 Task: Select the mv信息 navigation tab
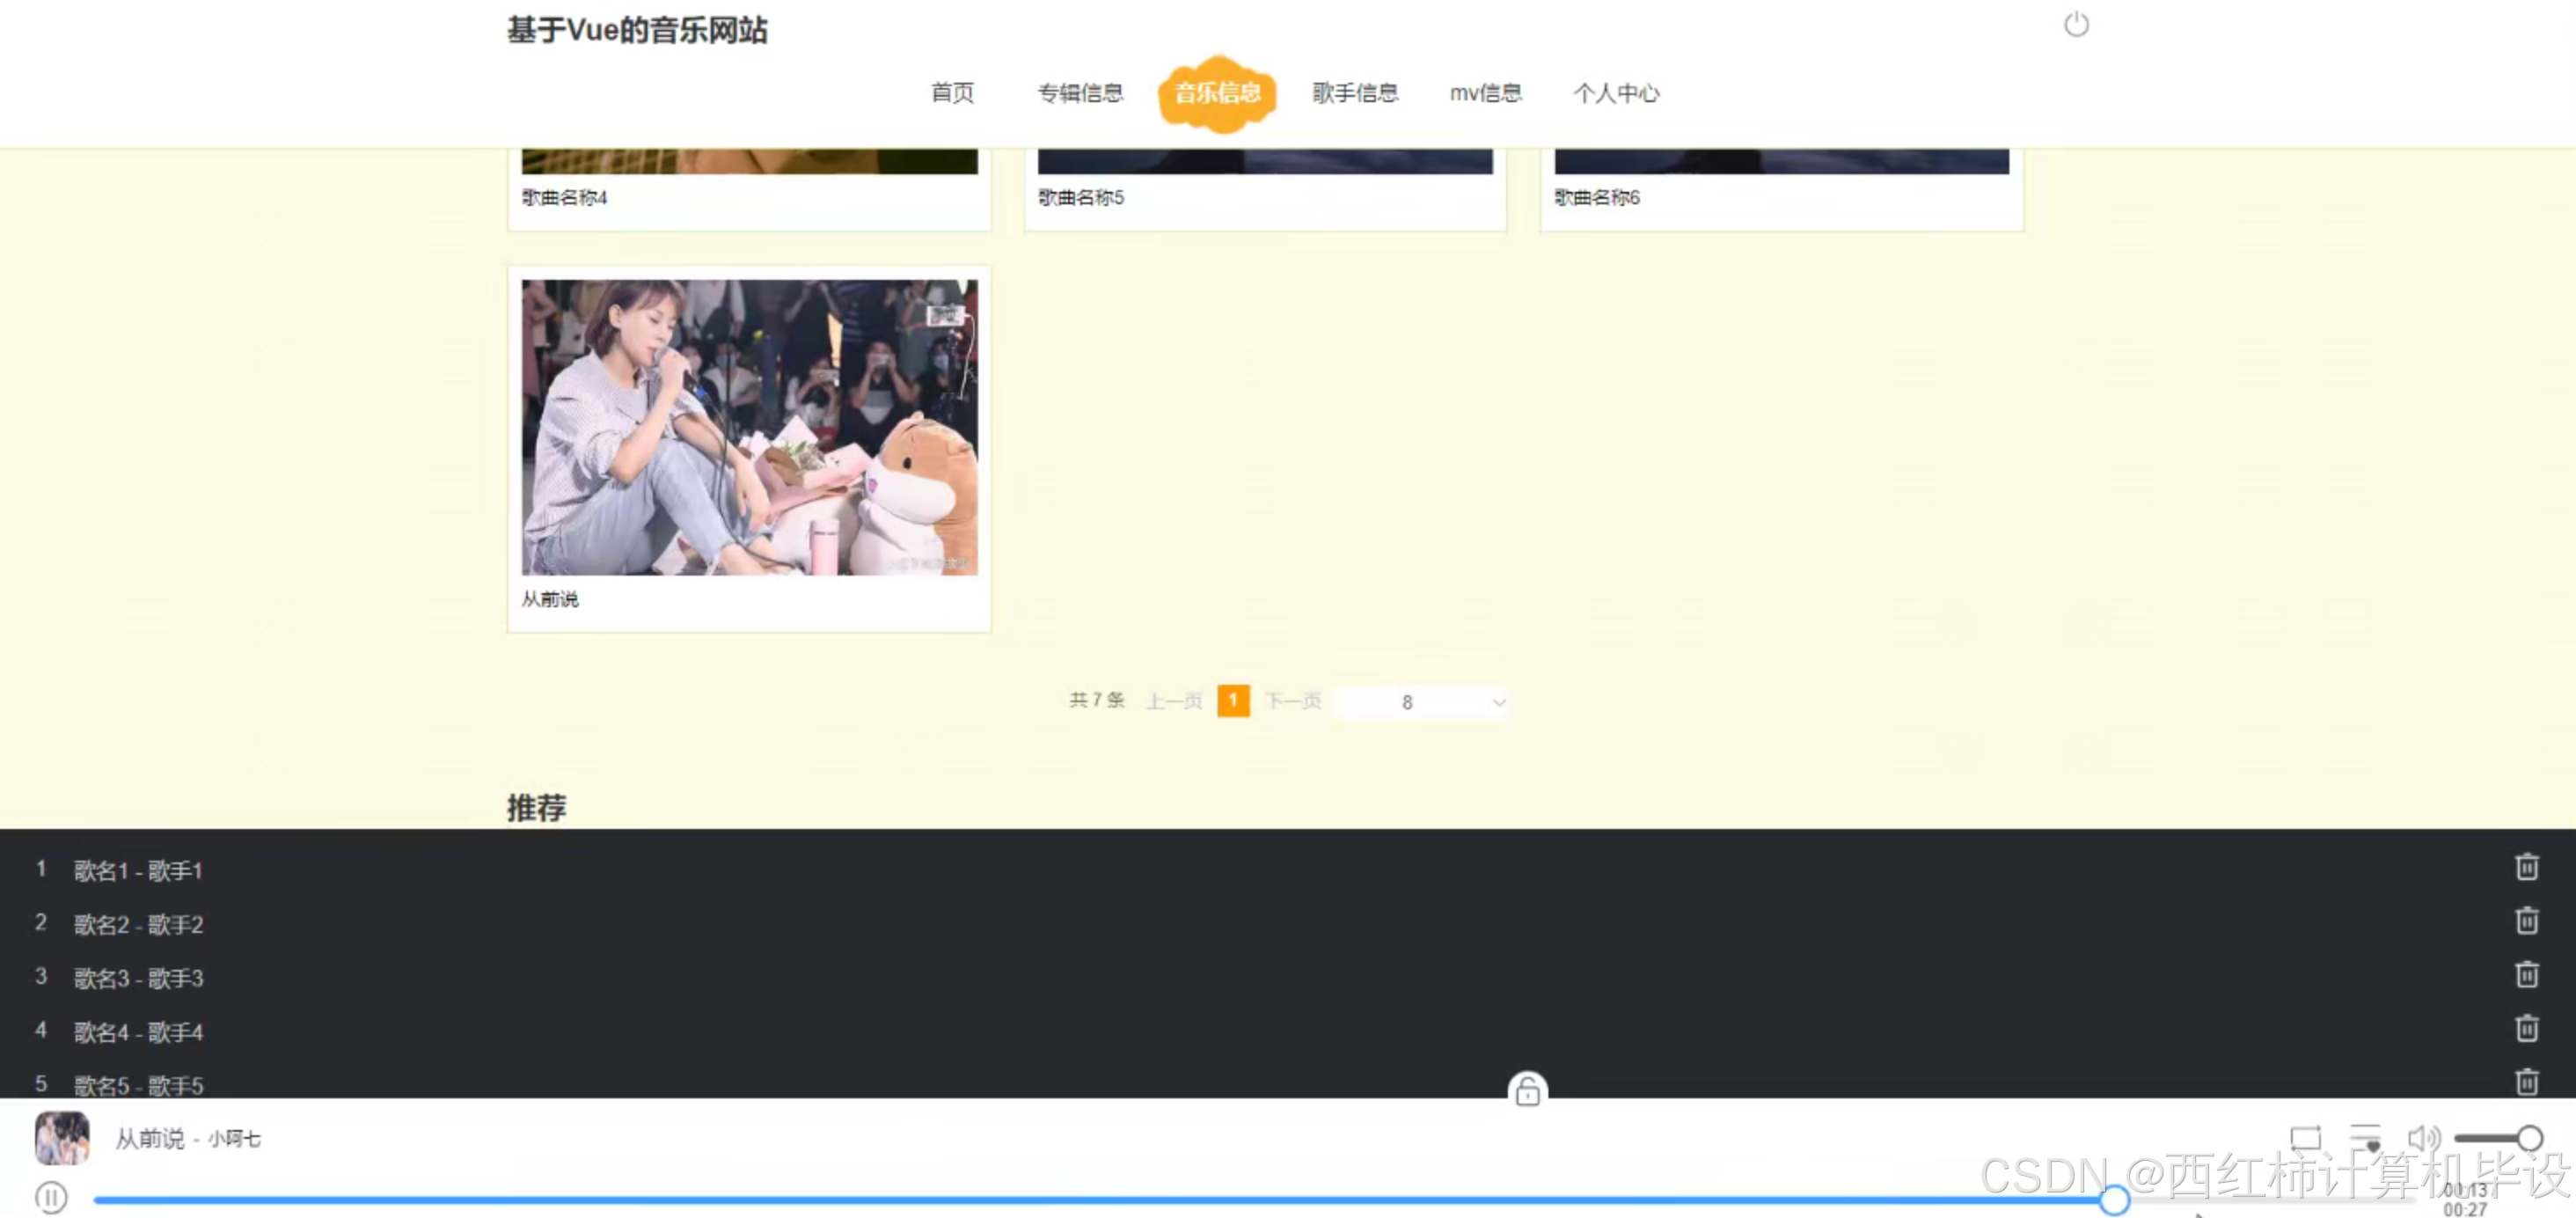pyautogui.click(x=1485, y=92)
